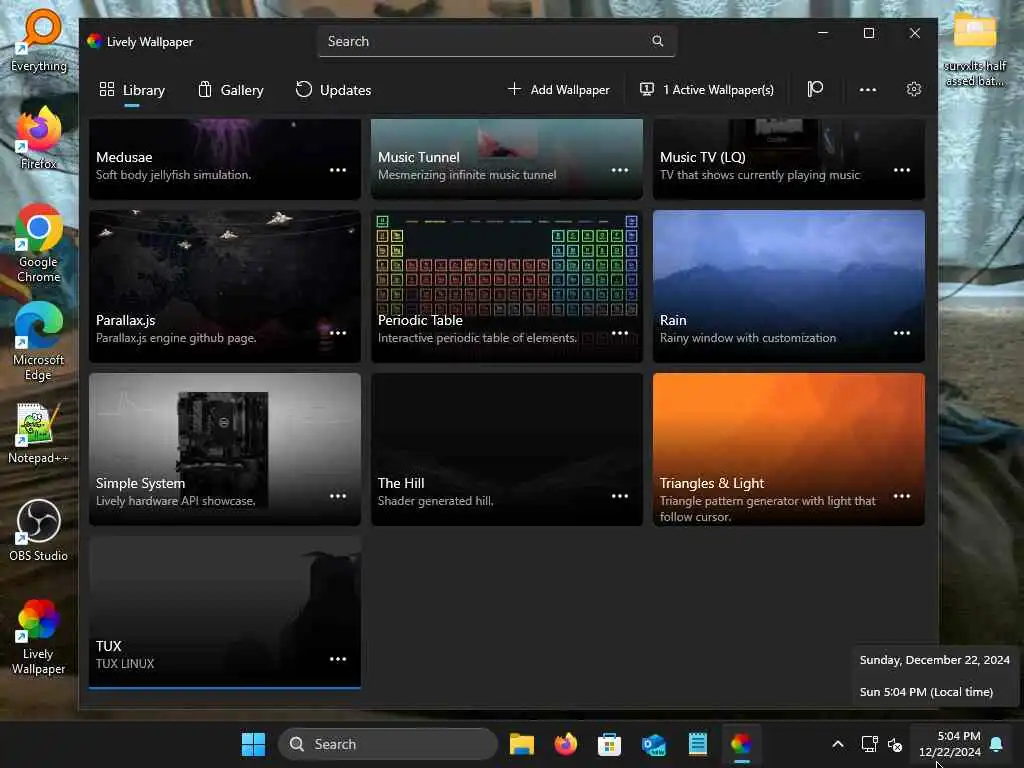The height and width of the screenshot is (768, 1024).
Task: Apply the Simple System wallpaper thumbnail
Action: 225,449
